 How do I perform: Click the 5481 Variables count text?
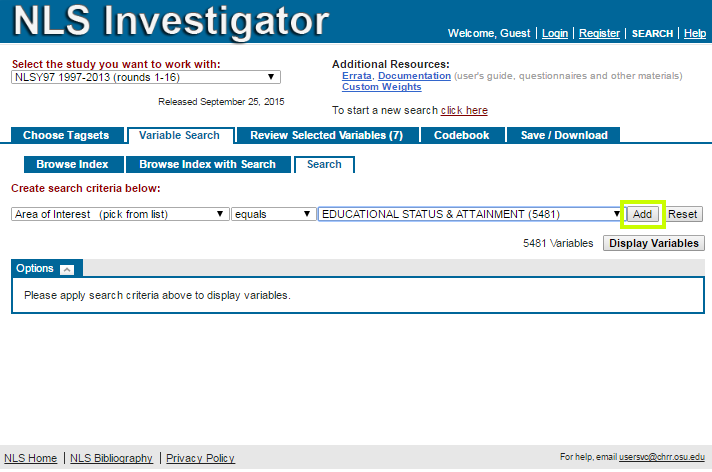(x=558, y=243)
